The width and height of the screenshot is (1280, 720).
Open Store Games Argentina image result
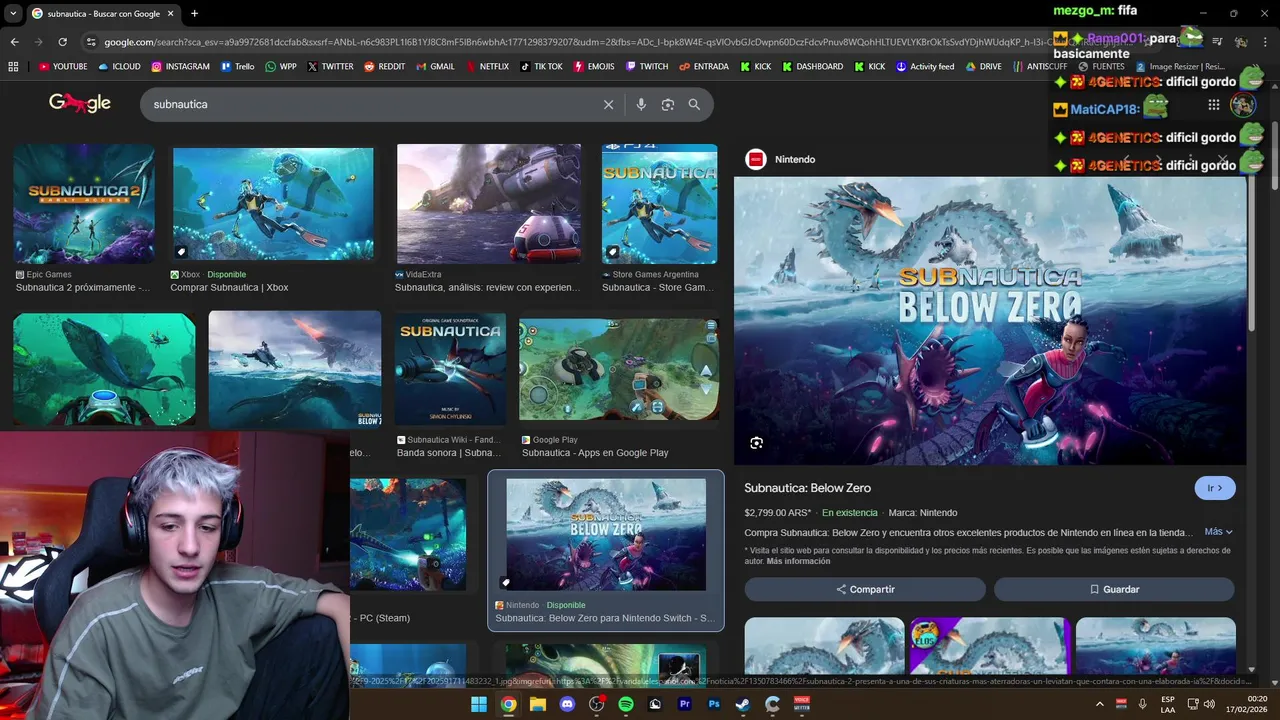pyautogui.click(x=659, y=204)
